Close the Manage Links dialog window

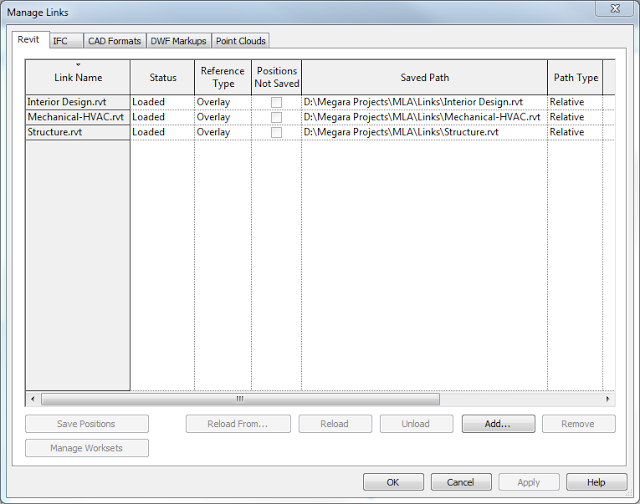point(615,9)
